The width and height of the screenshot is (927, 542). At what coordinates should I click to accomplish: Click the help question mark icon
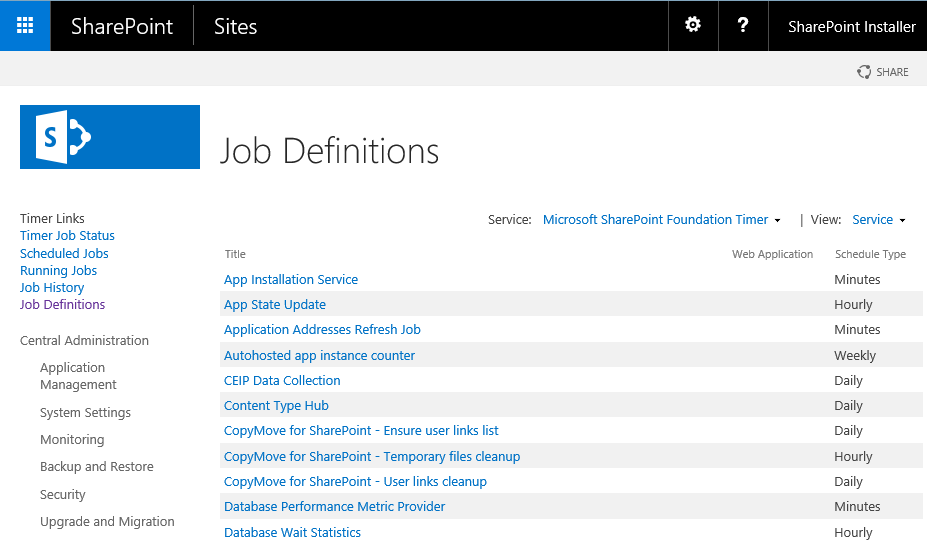coord(743,25)
